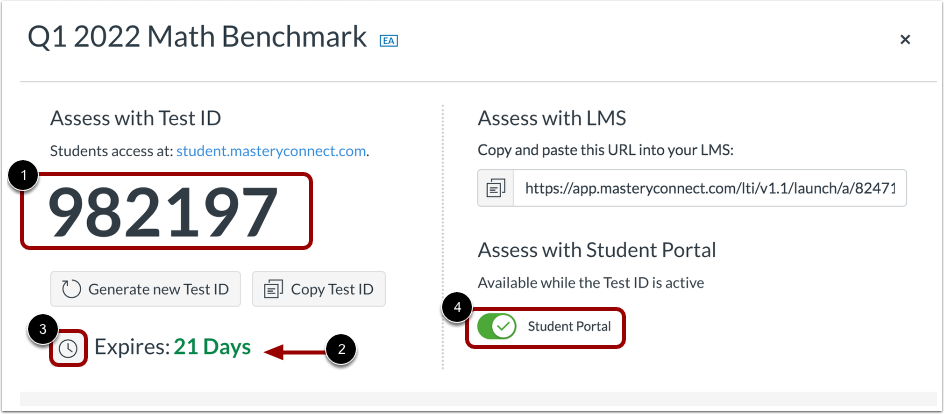
Task: Click the clock icon beside Expires
Action: coord(69,348)
